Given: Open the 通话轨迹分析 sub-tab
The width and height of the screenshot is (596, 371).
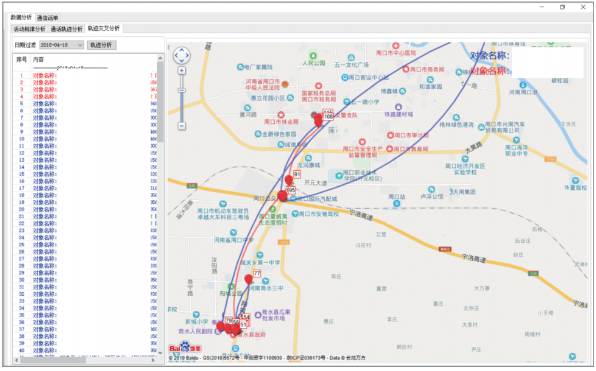Looking at the screenshot, I should pyautogui.click(x=67, y=29).
